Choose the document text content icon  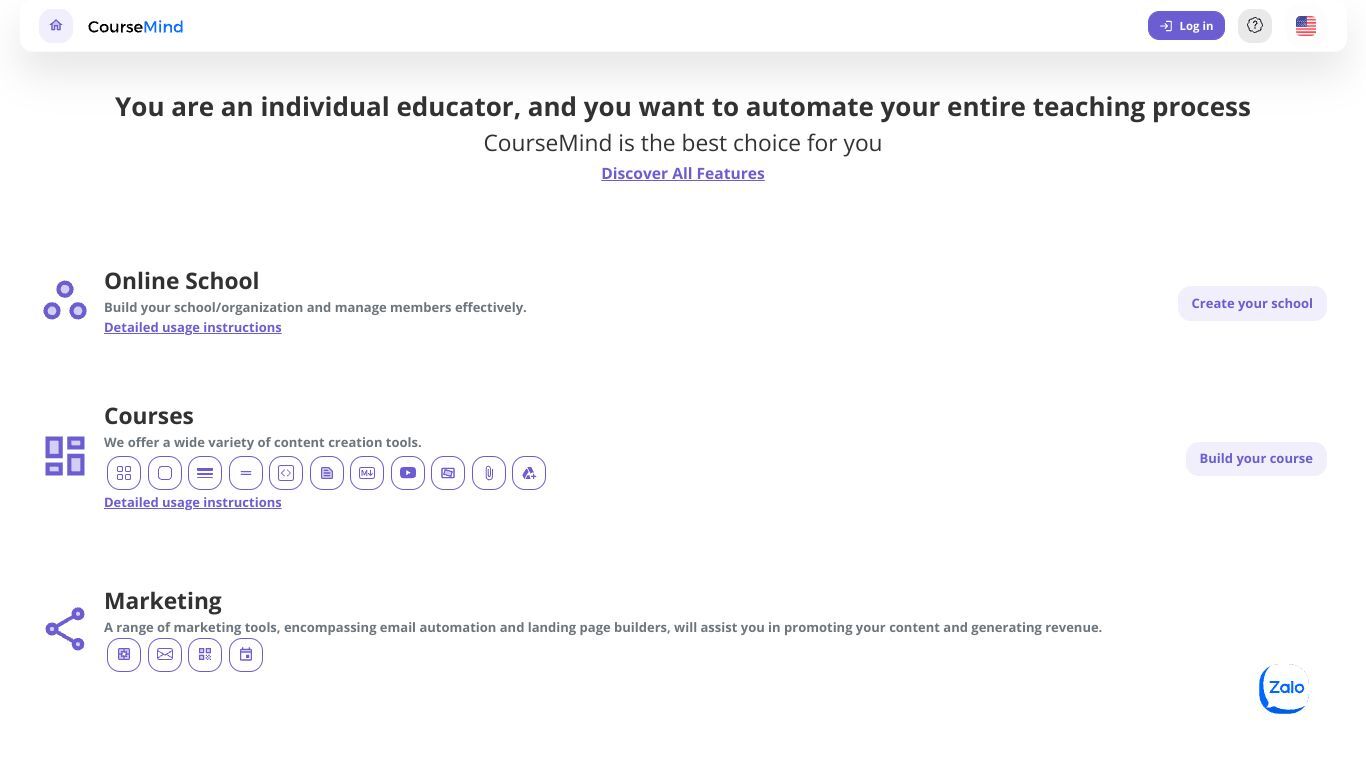[x=327, y=473]
